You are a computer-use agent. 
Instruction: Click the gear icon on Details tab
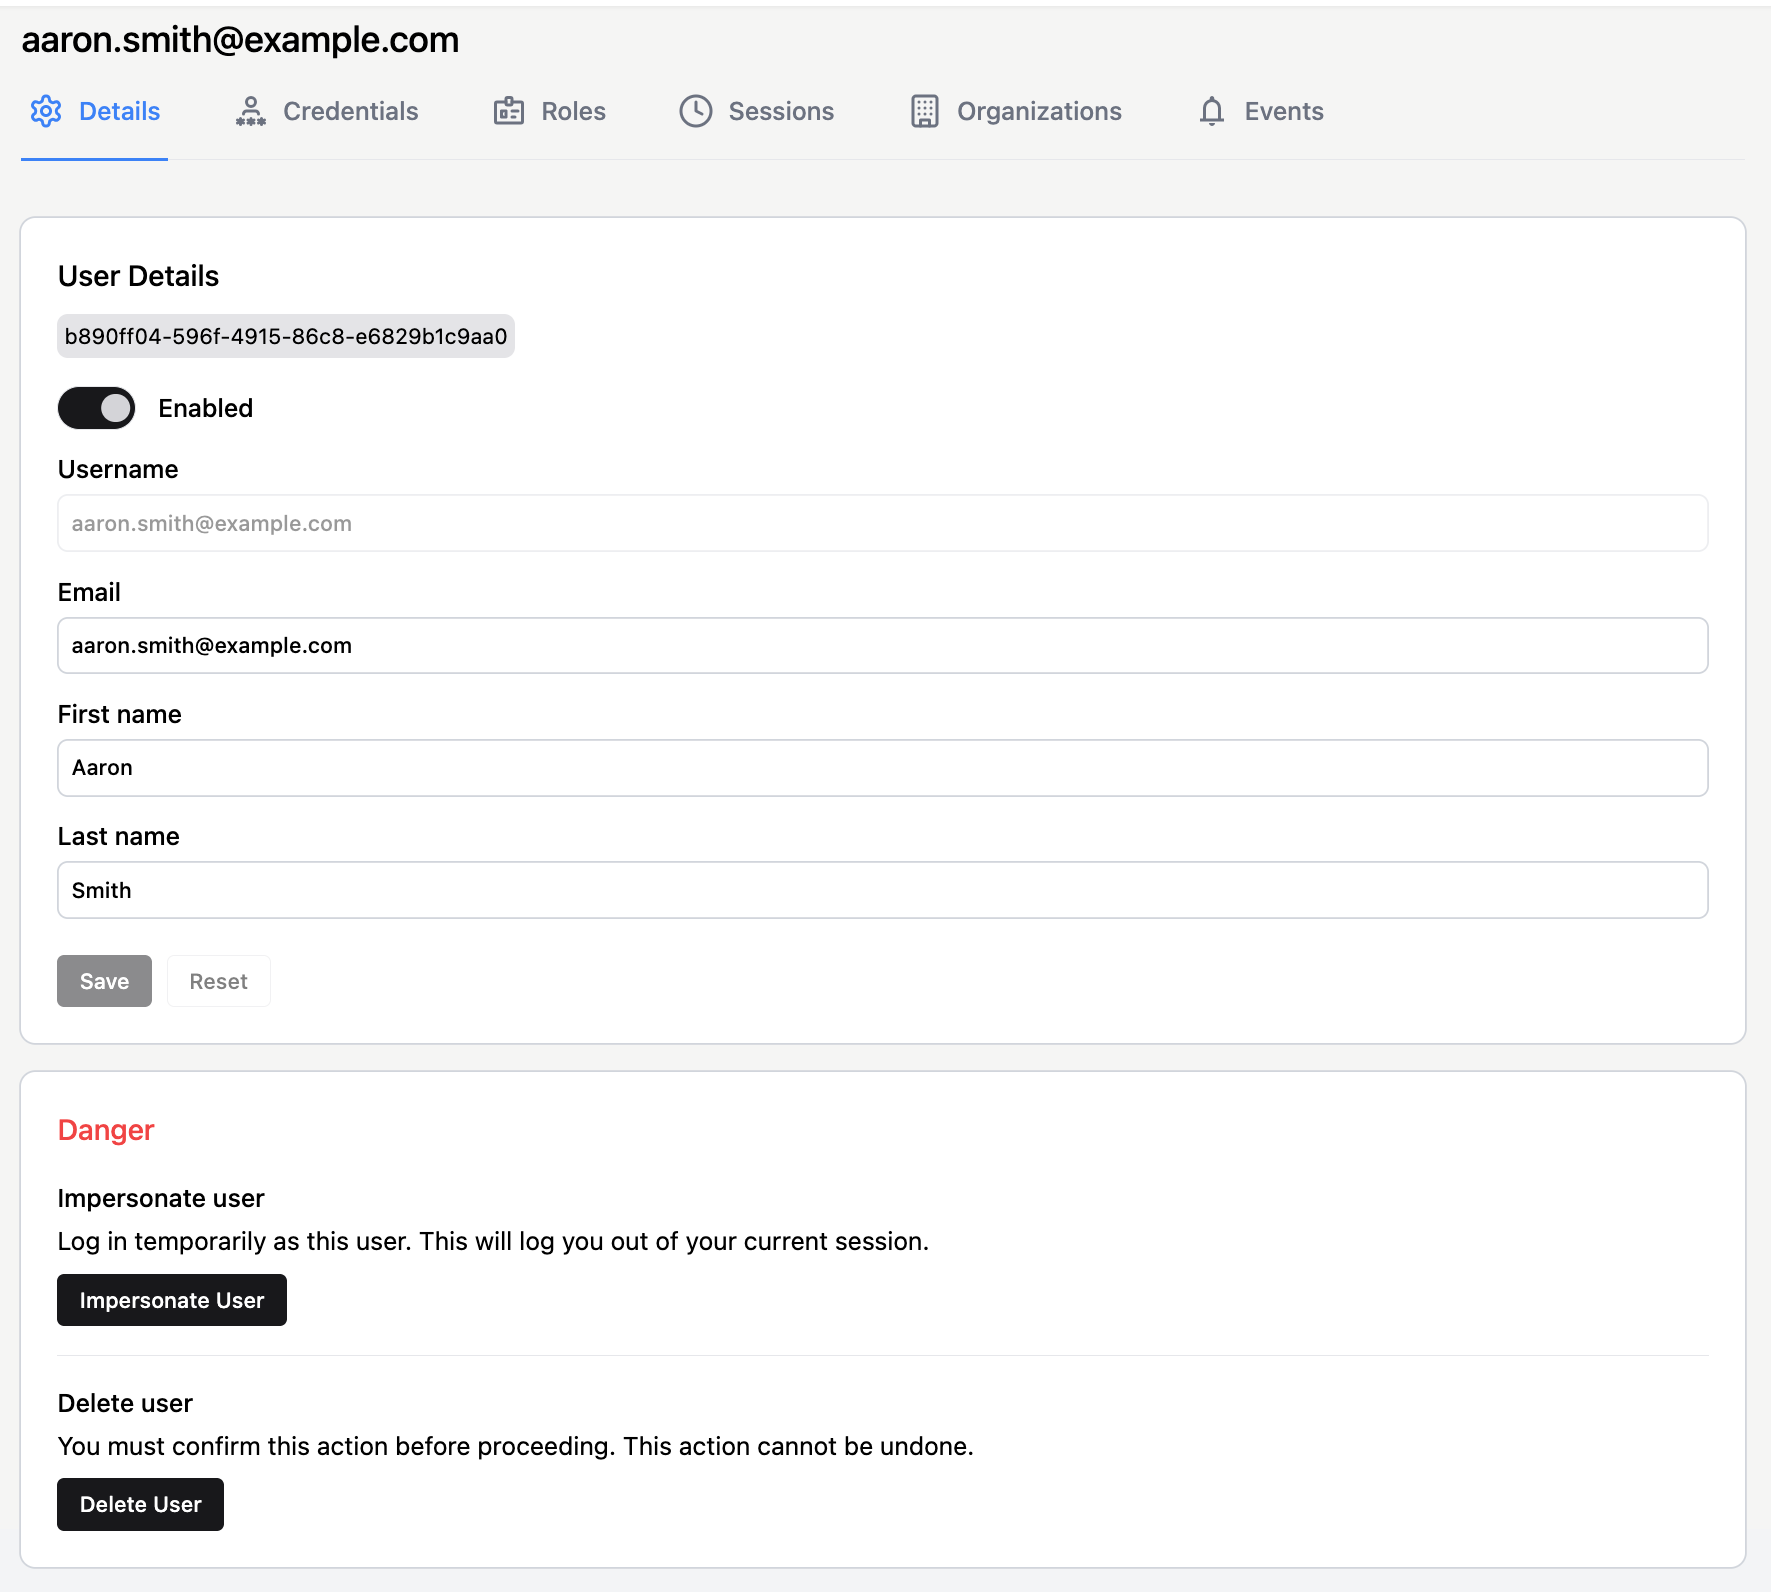pyautogui.click(x=46, y=111)
